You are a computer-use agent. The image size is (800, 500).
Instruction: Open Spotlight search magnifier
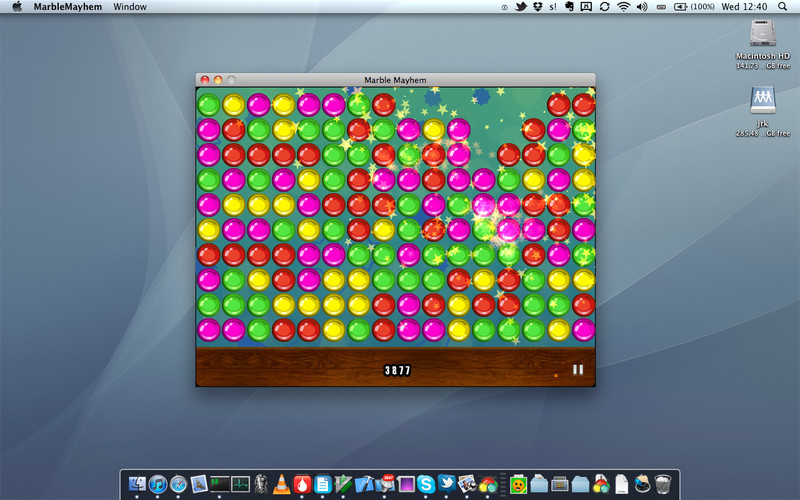click(783, 7)
